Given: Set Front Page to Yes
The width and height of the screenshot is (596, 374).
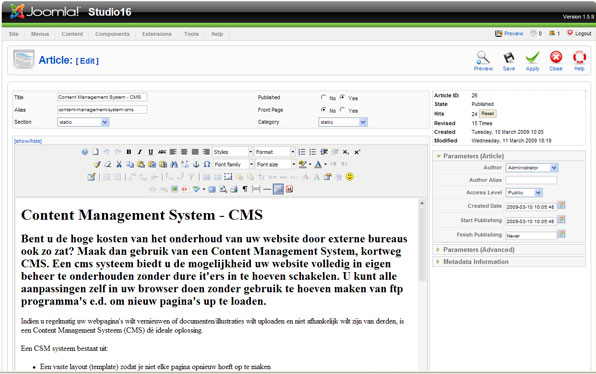Looking at the screenshot, I should 342,110.
